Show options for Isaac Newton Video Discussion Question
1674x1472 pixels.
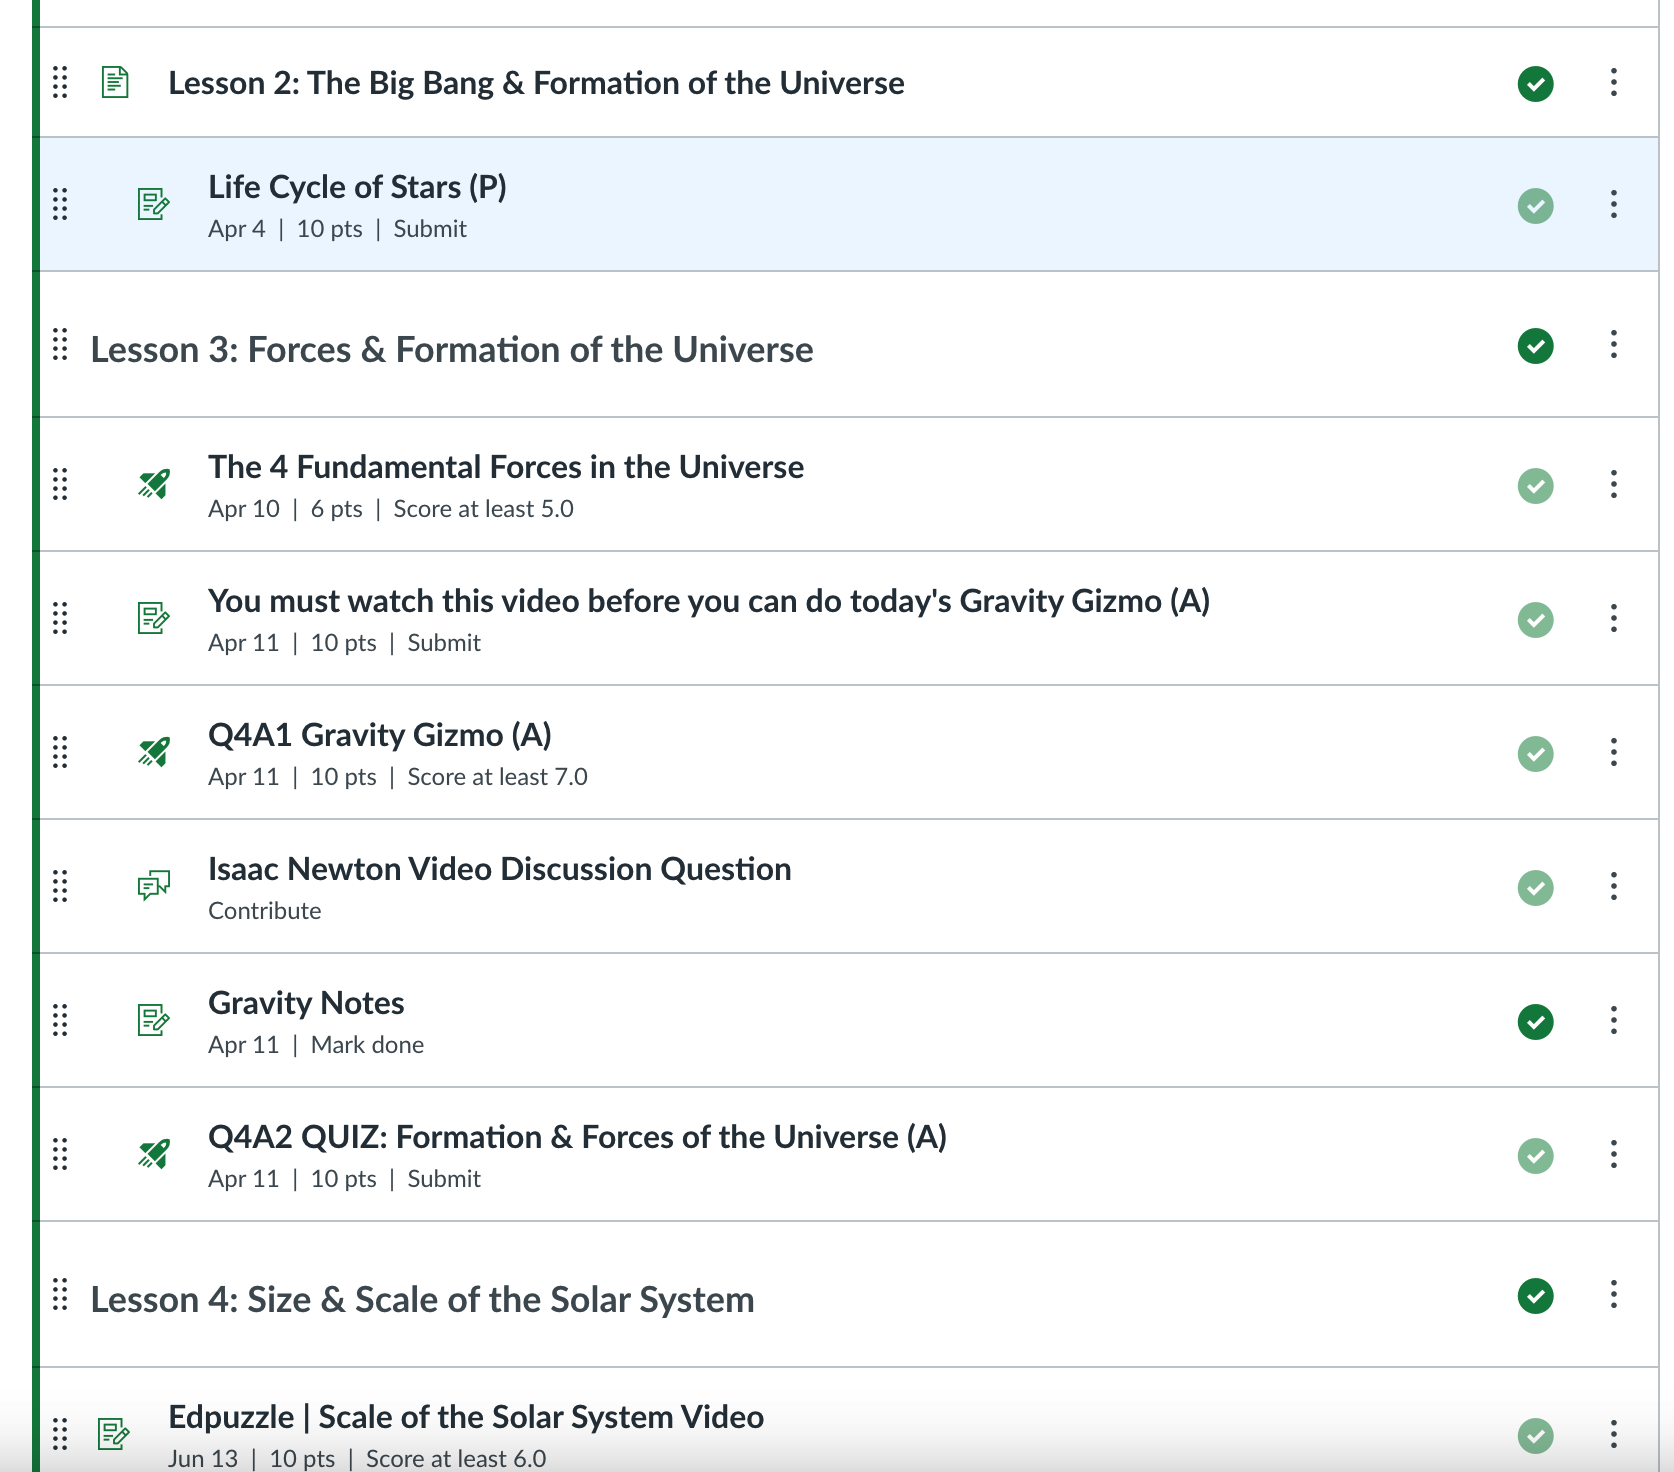pyautogui.click(x=1613, y=886)
